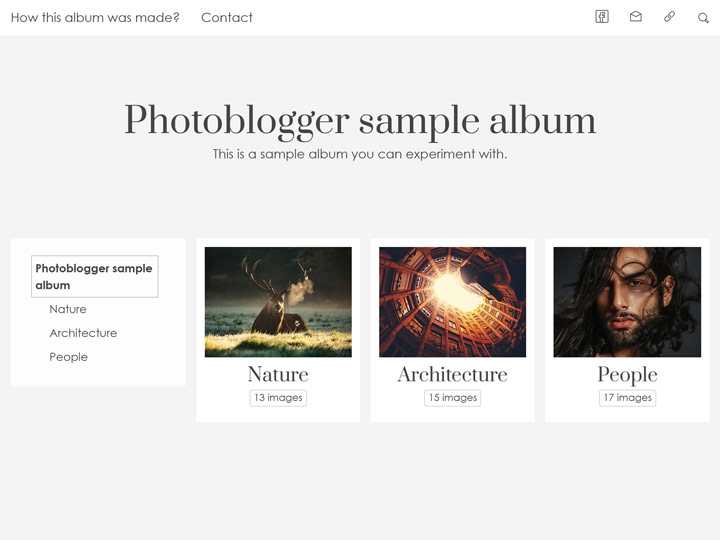Select 'Photoblogger sample album' in sidebar tree
This screenshot has width=720, height=540.
coord(94,277)
